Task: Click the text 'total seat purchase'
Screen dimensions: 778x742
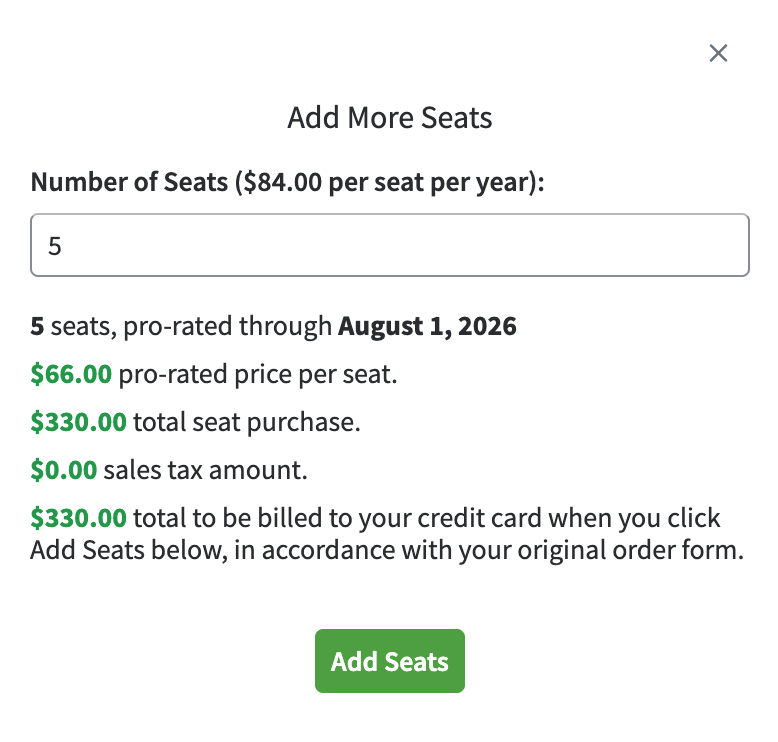Action: [245, 422]
